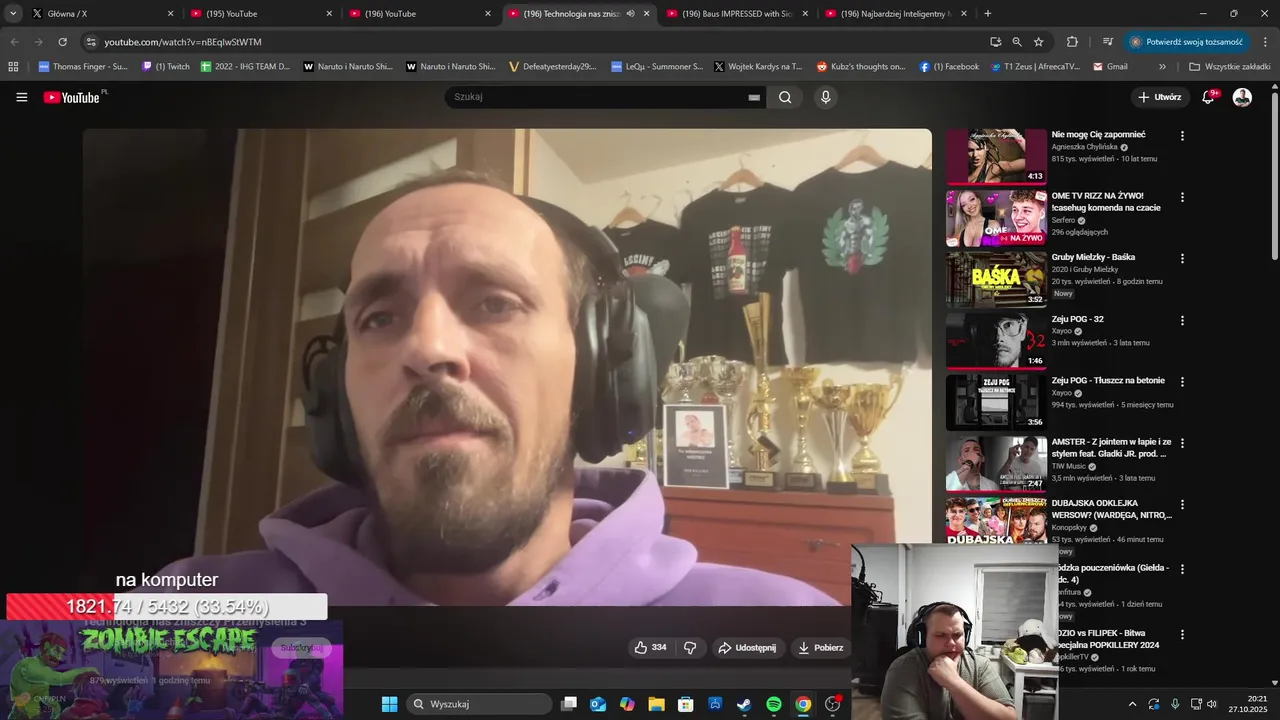Click the Chrome address bar URL
This screenshot has height=720, width=1280.
[x=183, y=42]
